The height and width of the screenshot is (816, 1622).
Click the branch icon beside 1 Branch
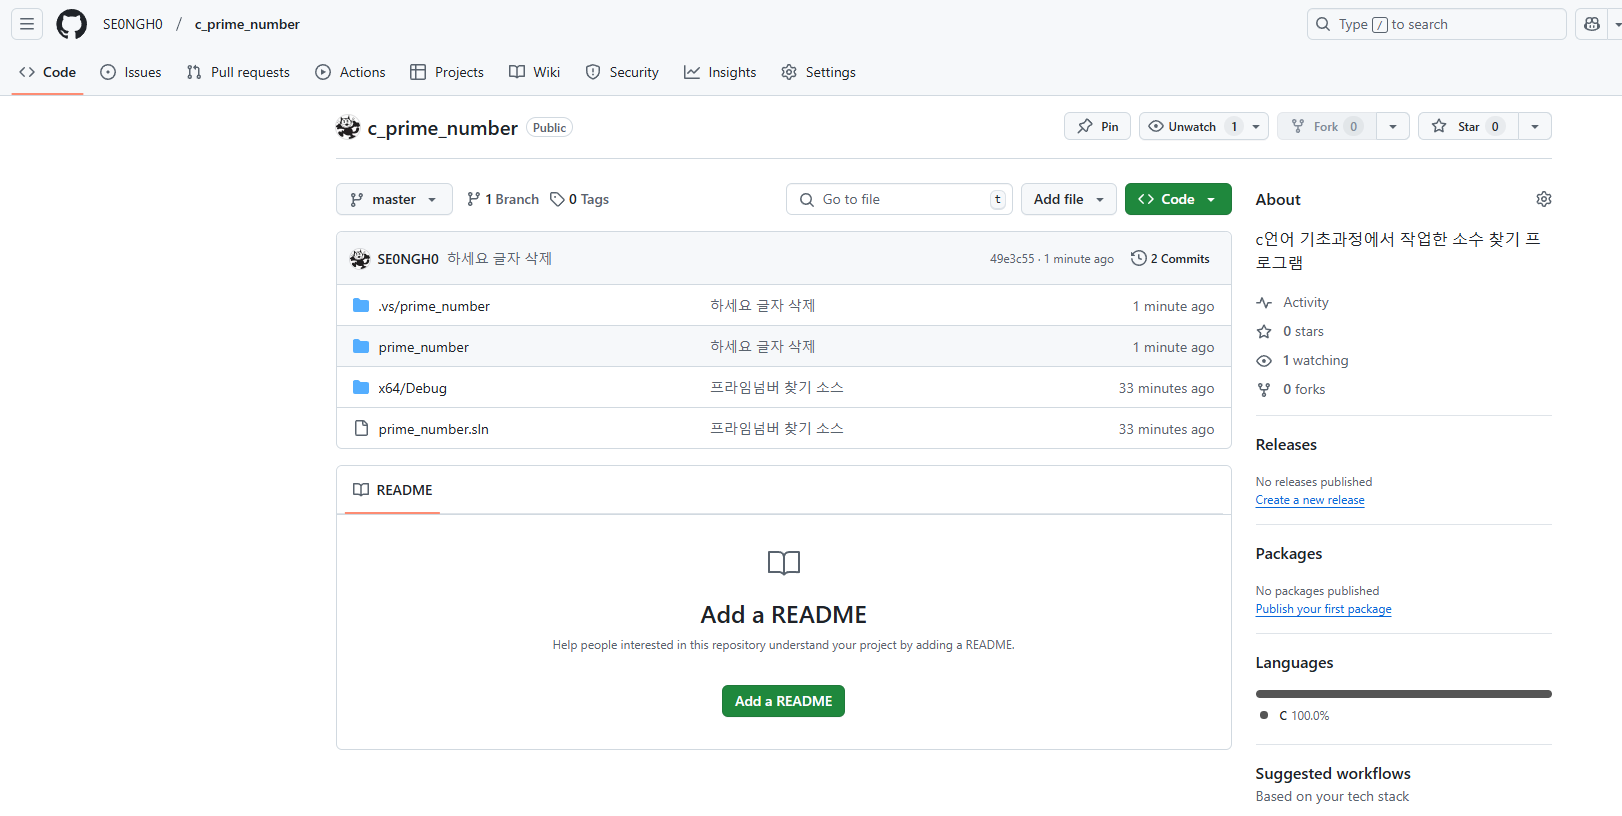pyautogui.click(x=474, y=199)
